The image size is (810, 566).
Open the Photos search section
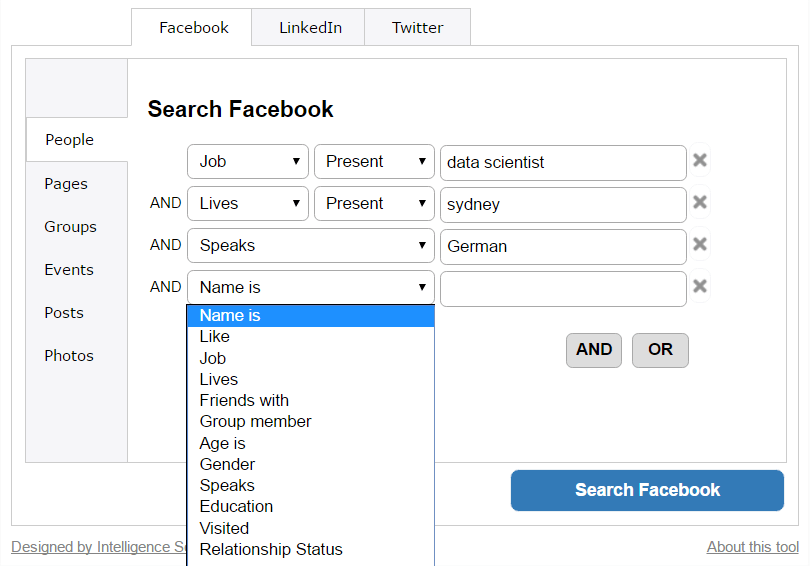click(x=69, y=356)
